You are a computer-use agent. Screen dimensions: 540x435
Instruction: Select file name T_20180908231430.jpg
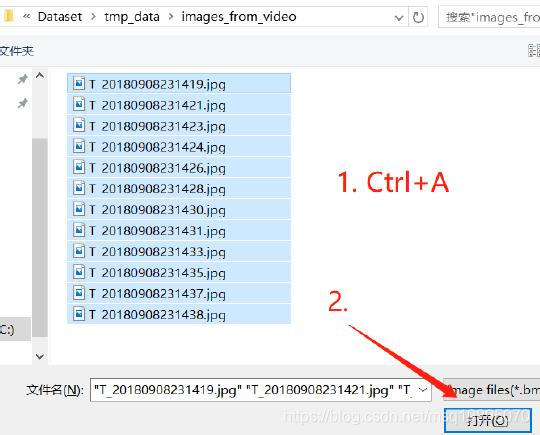[157, 210]
